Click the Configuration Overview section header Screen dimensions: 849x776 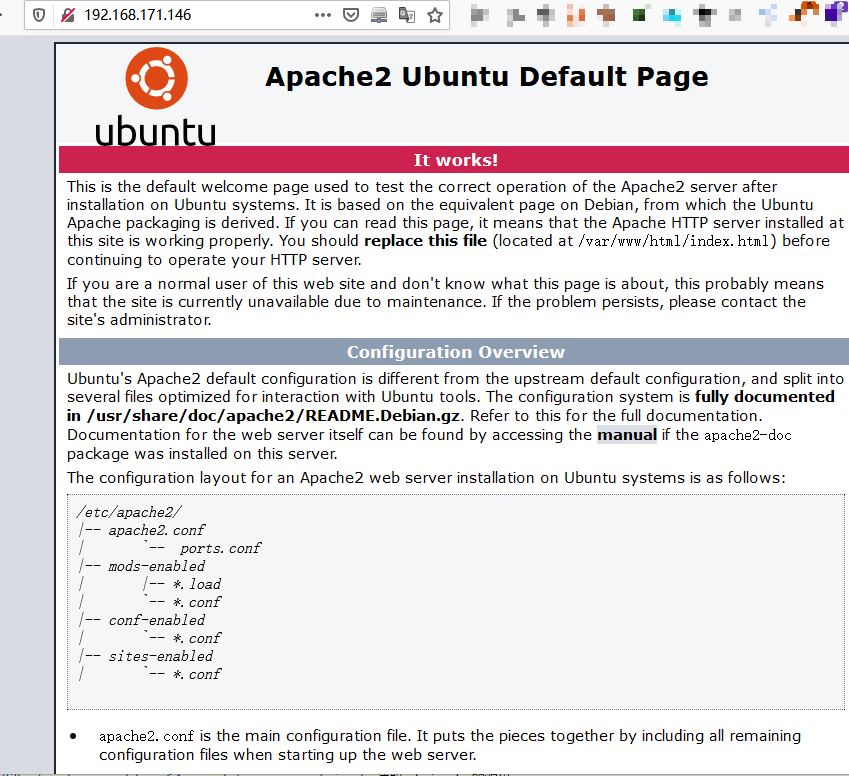coord(454,351)
